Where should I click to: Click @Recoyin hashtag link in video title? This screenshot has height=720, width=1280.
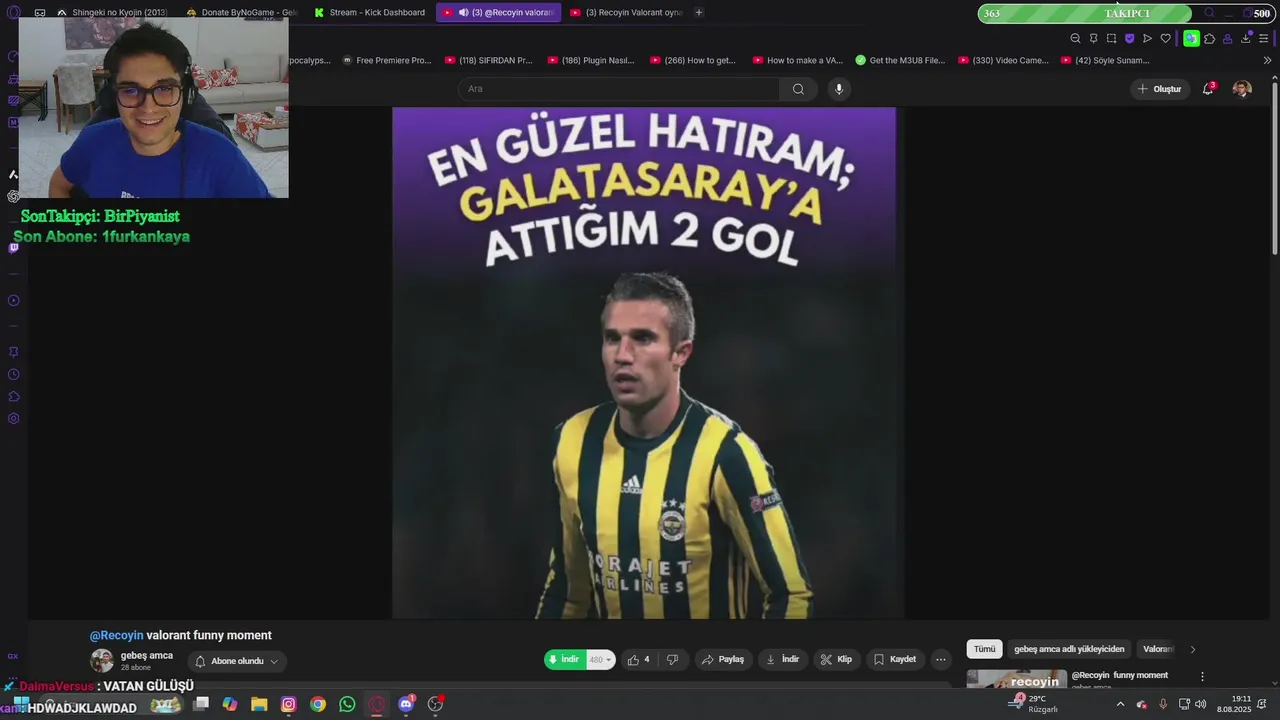(116, 636)
